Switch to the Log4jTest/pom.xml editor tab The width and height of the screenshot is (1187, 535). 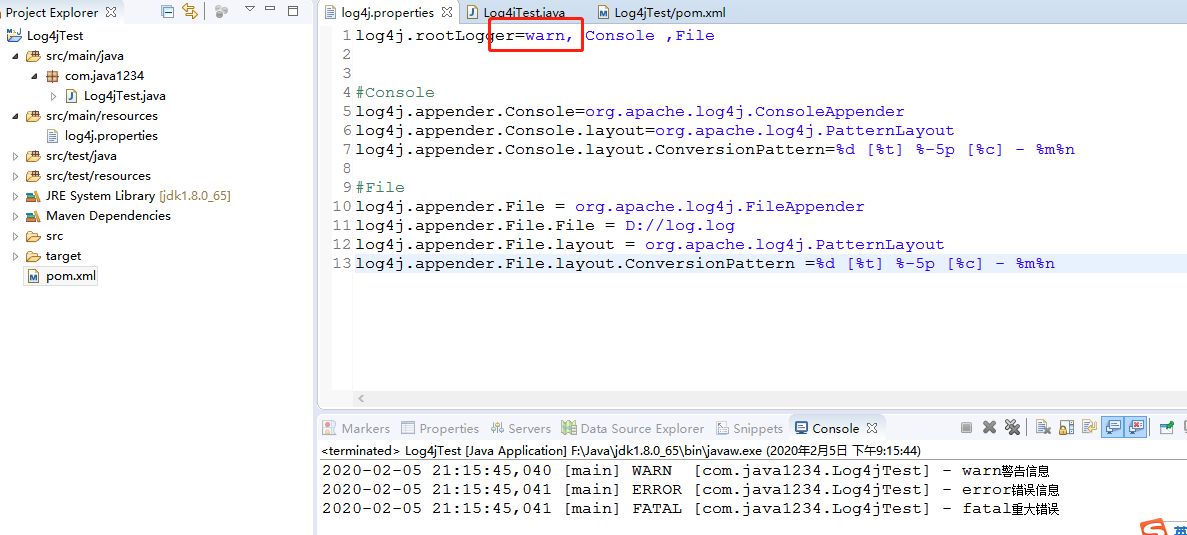pyautogui.click(x=662, y=12)
